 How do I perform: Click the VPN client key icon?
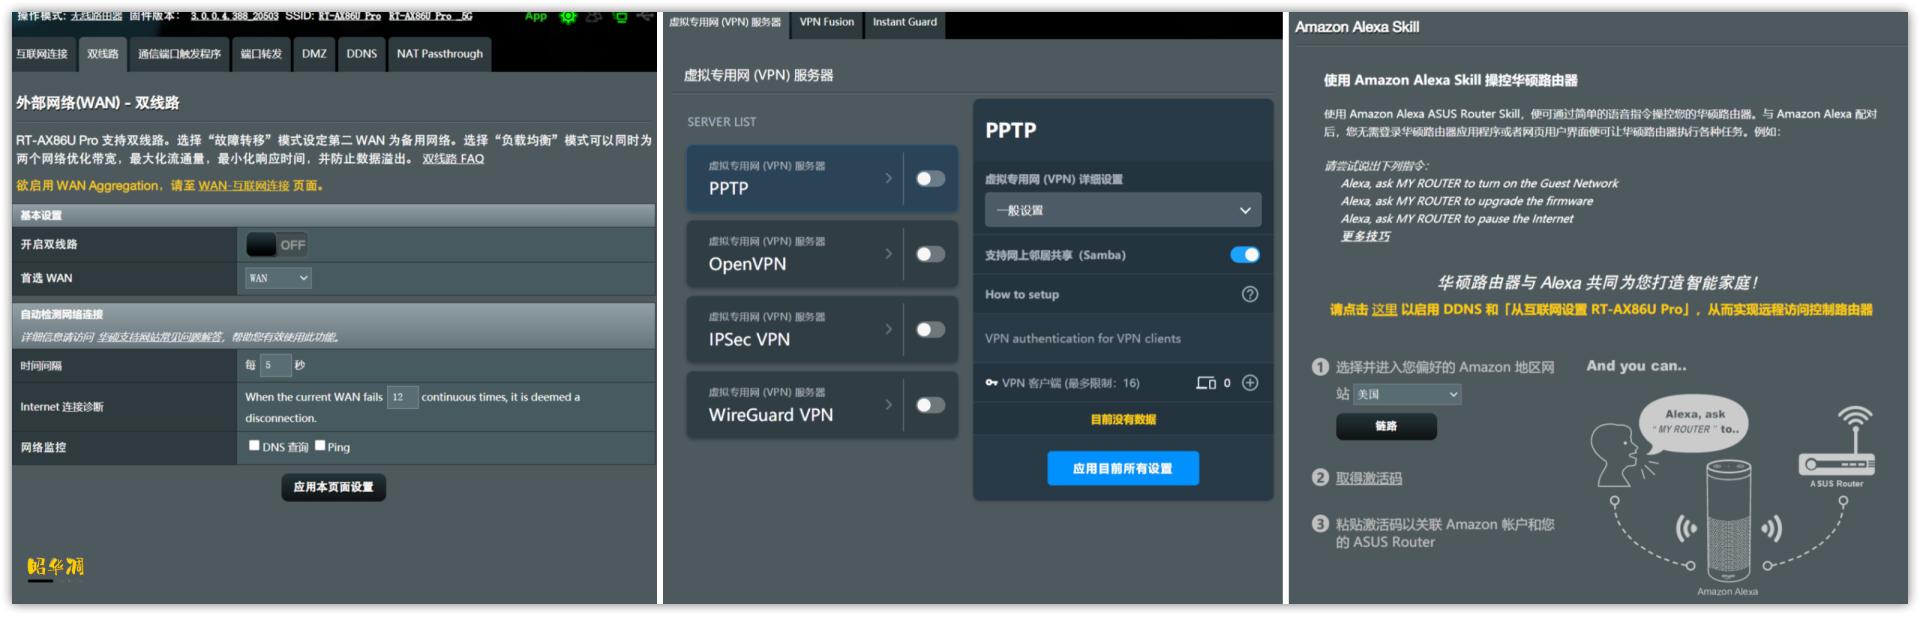click(991, 383)
